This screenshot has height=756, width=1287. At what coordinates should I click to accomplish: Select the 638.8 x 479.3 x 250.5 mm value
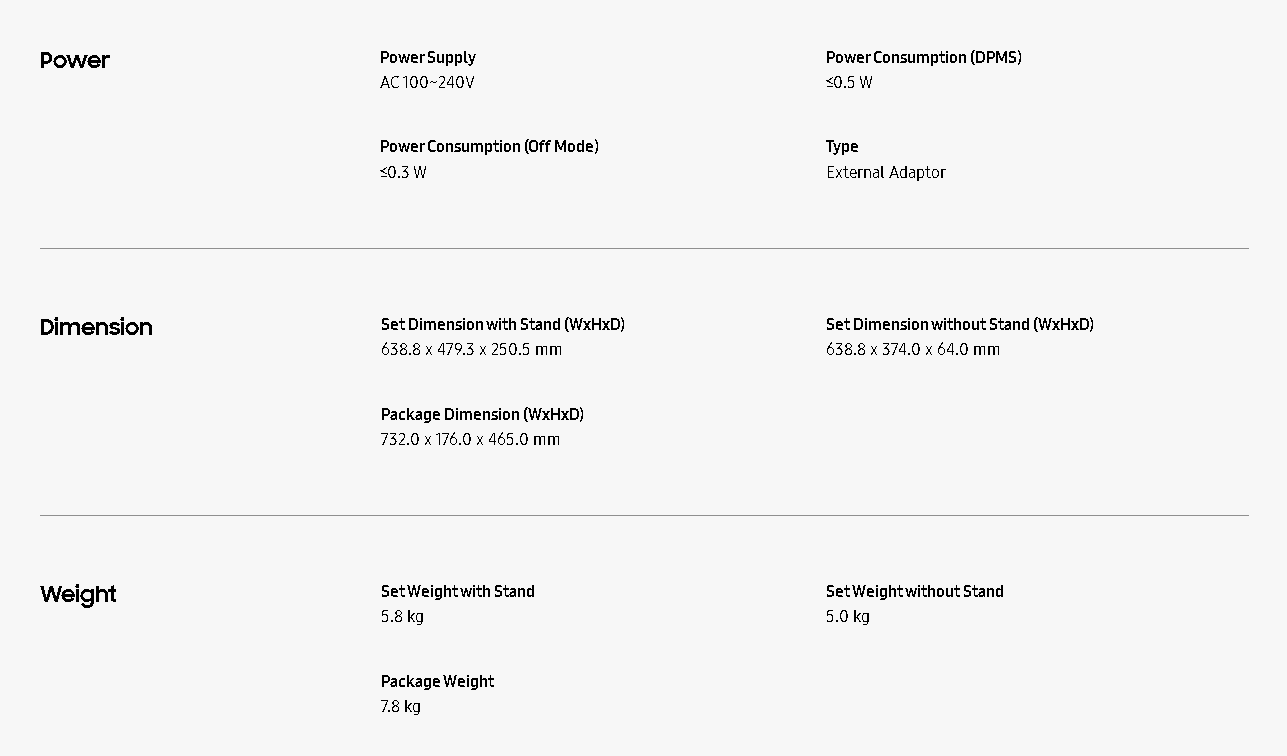[471, 349]
